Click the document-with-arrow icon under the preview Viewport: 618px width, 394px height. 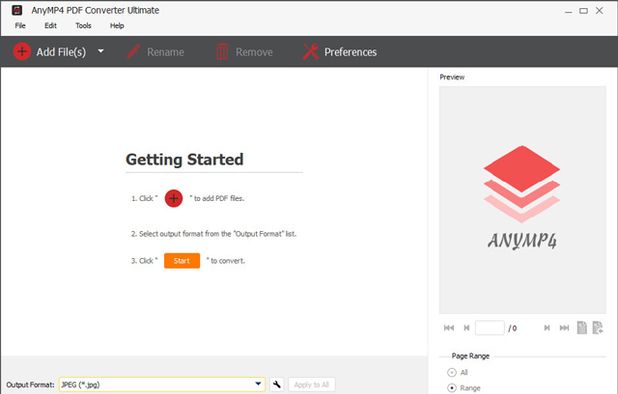click(598, 327)
